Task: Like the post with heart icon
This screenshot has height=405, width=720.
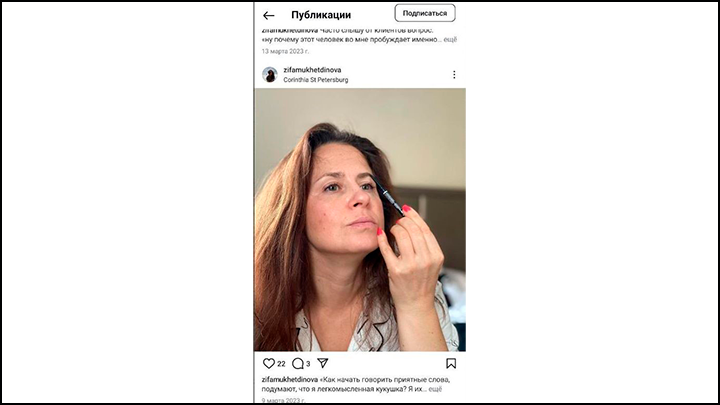Action: pos(269,363)
